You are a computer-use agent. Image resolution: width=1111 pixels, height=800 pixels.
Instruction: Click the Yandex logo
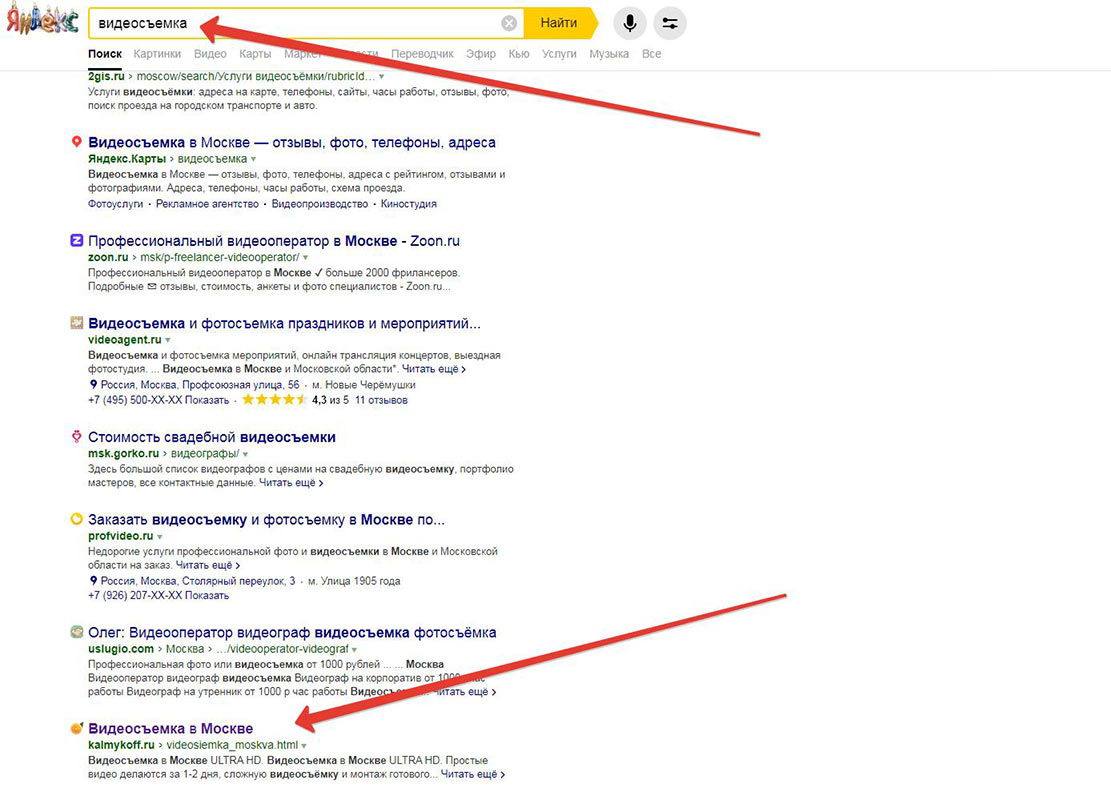point(43,21)
